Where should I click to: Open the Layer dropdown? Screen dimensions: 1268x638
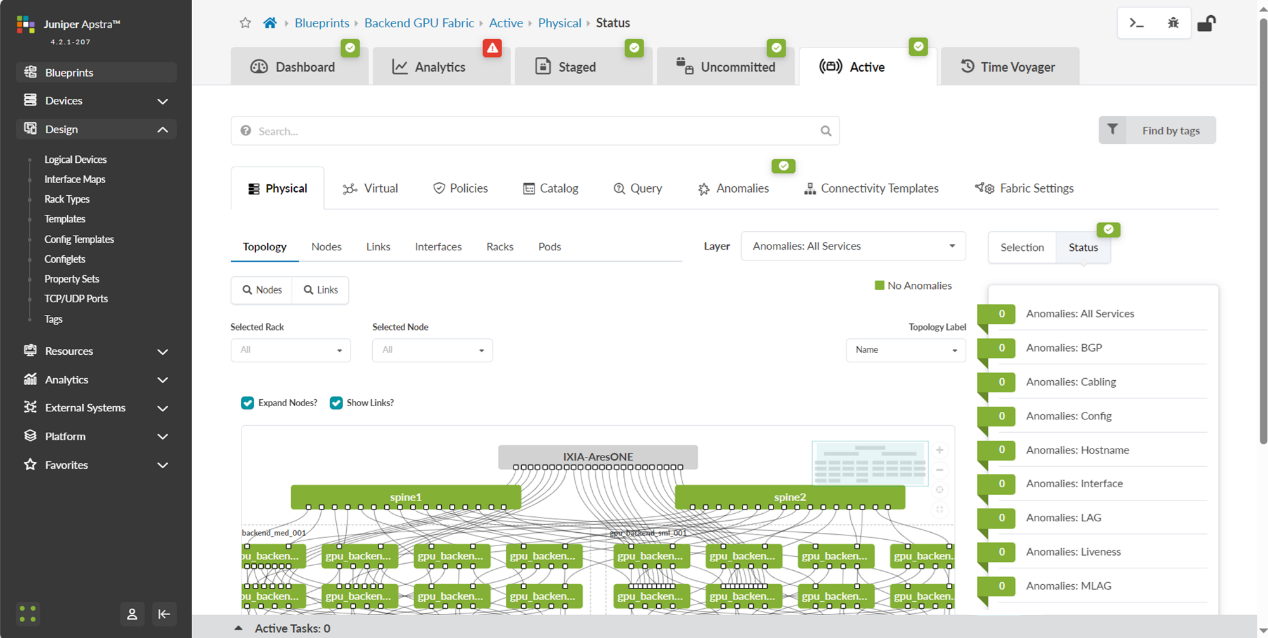click(853, 246)
